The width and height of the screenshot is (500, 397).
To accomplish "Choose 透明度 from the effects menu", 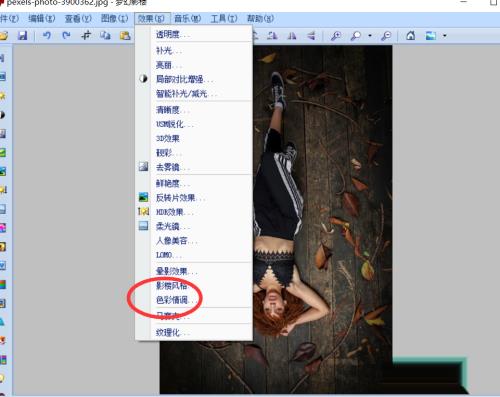I will tap(194, 34).
